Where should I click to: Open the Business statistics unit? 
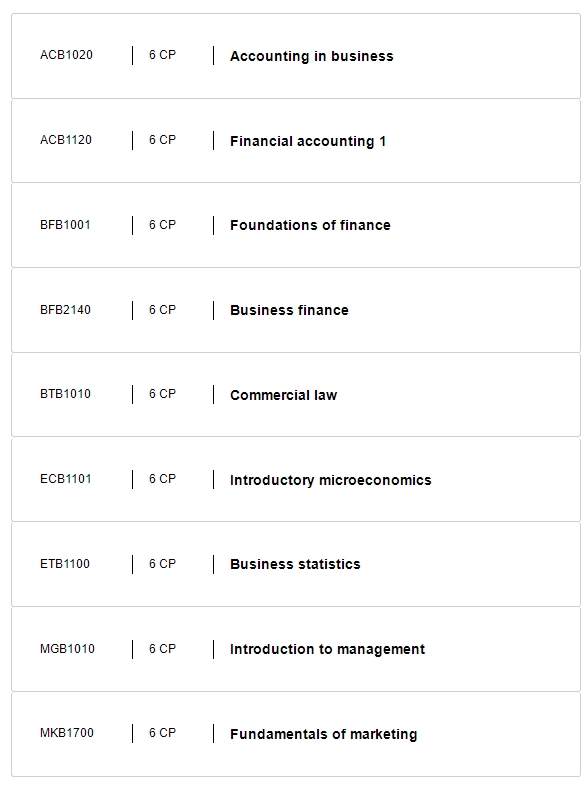(295, 564)
